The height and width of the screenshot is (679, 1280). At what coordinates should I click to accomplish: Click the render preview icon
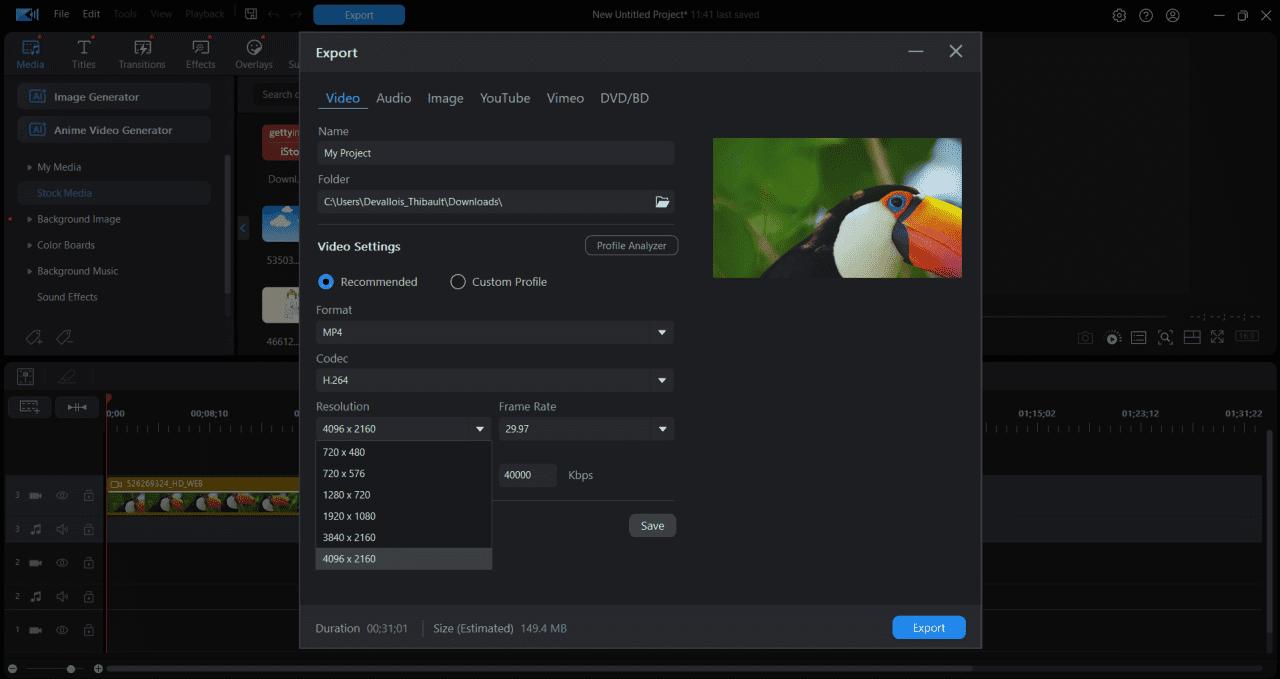pyautogui.click(x=1113, y=338)
